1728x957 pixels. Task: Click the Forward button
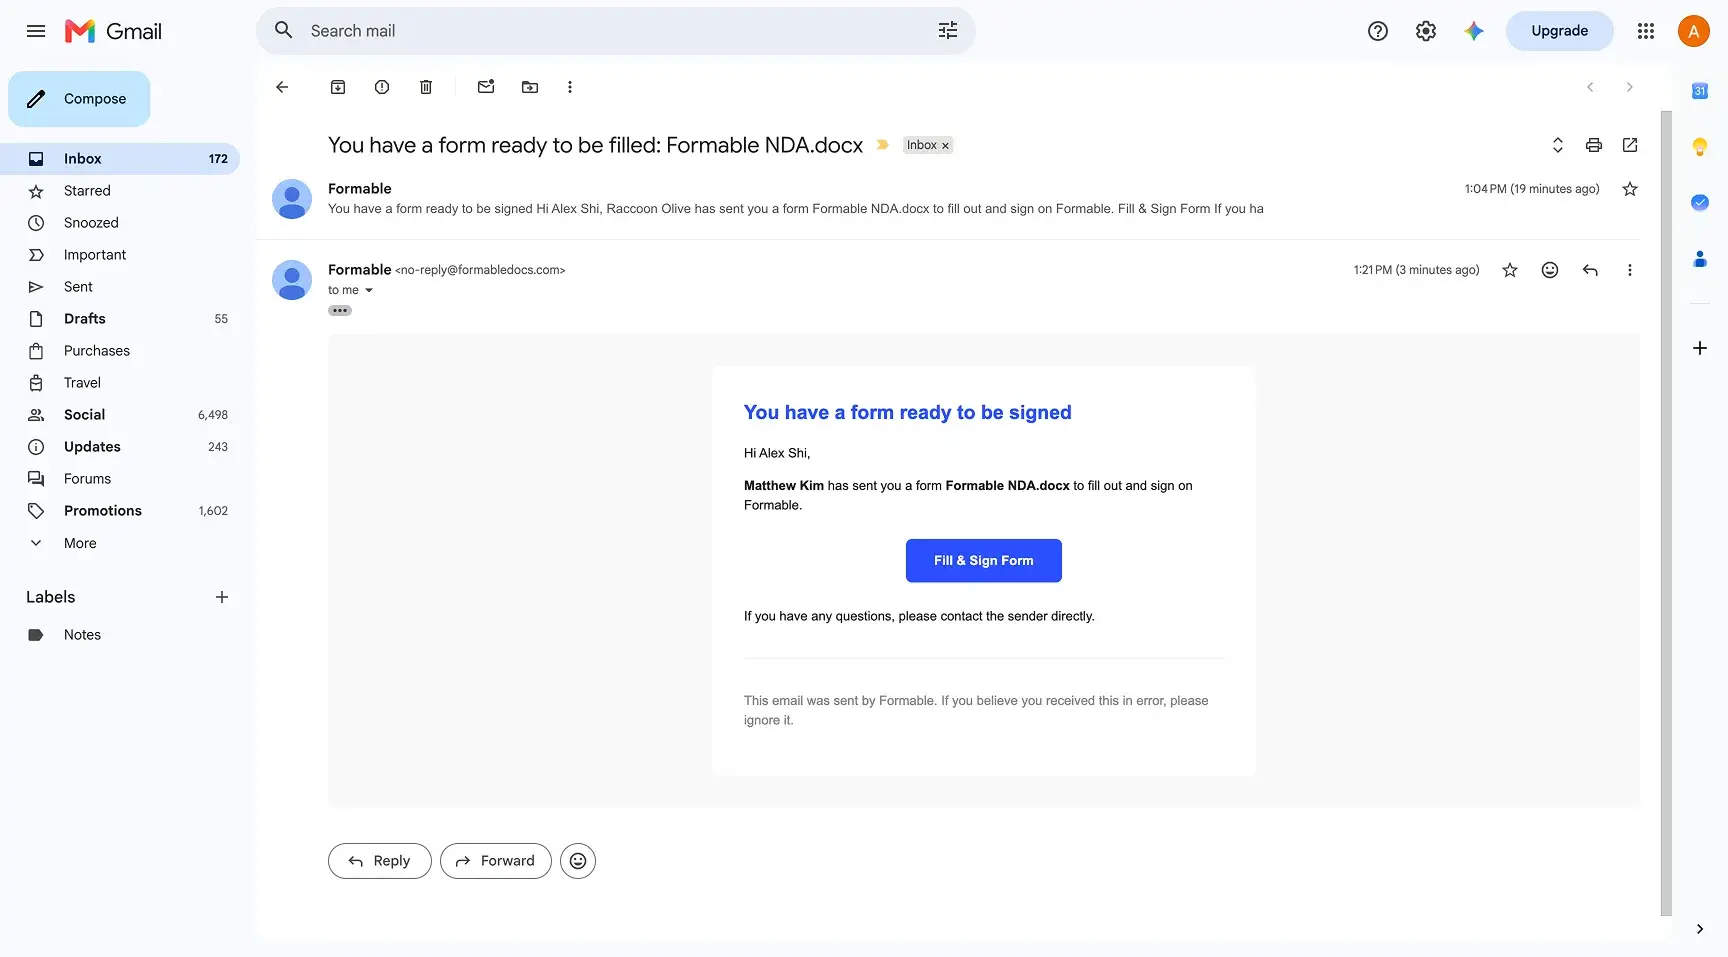coord(496,861)
